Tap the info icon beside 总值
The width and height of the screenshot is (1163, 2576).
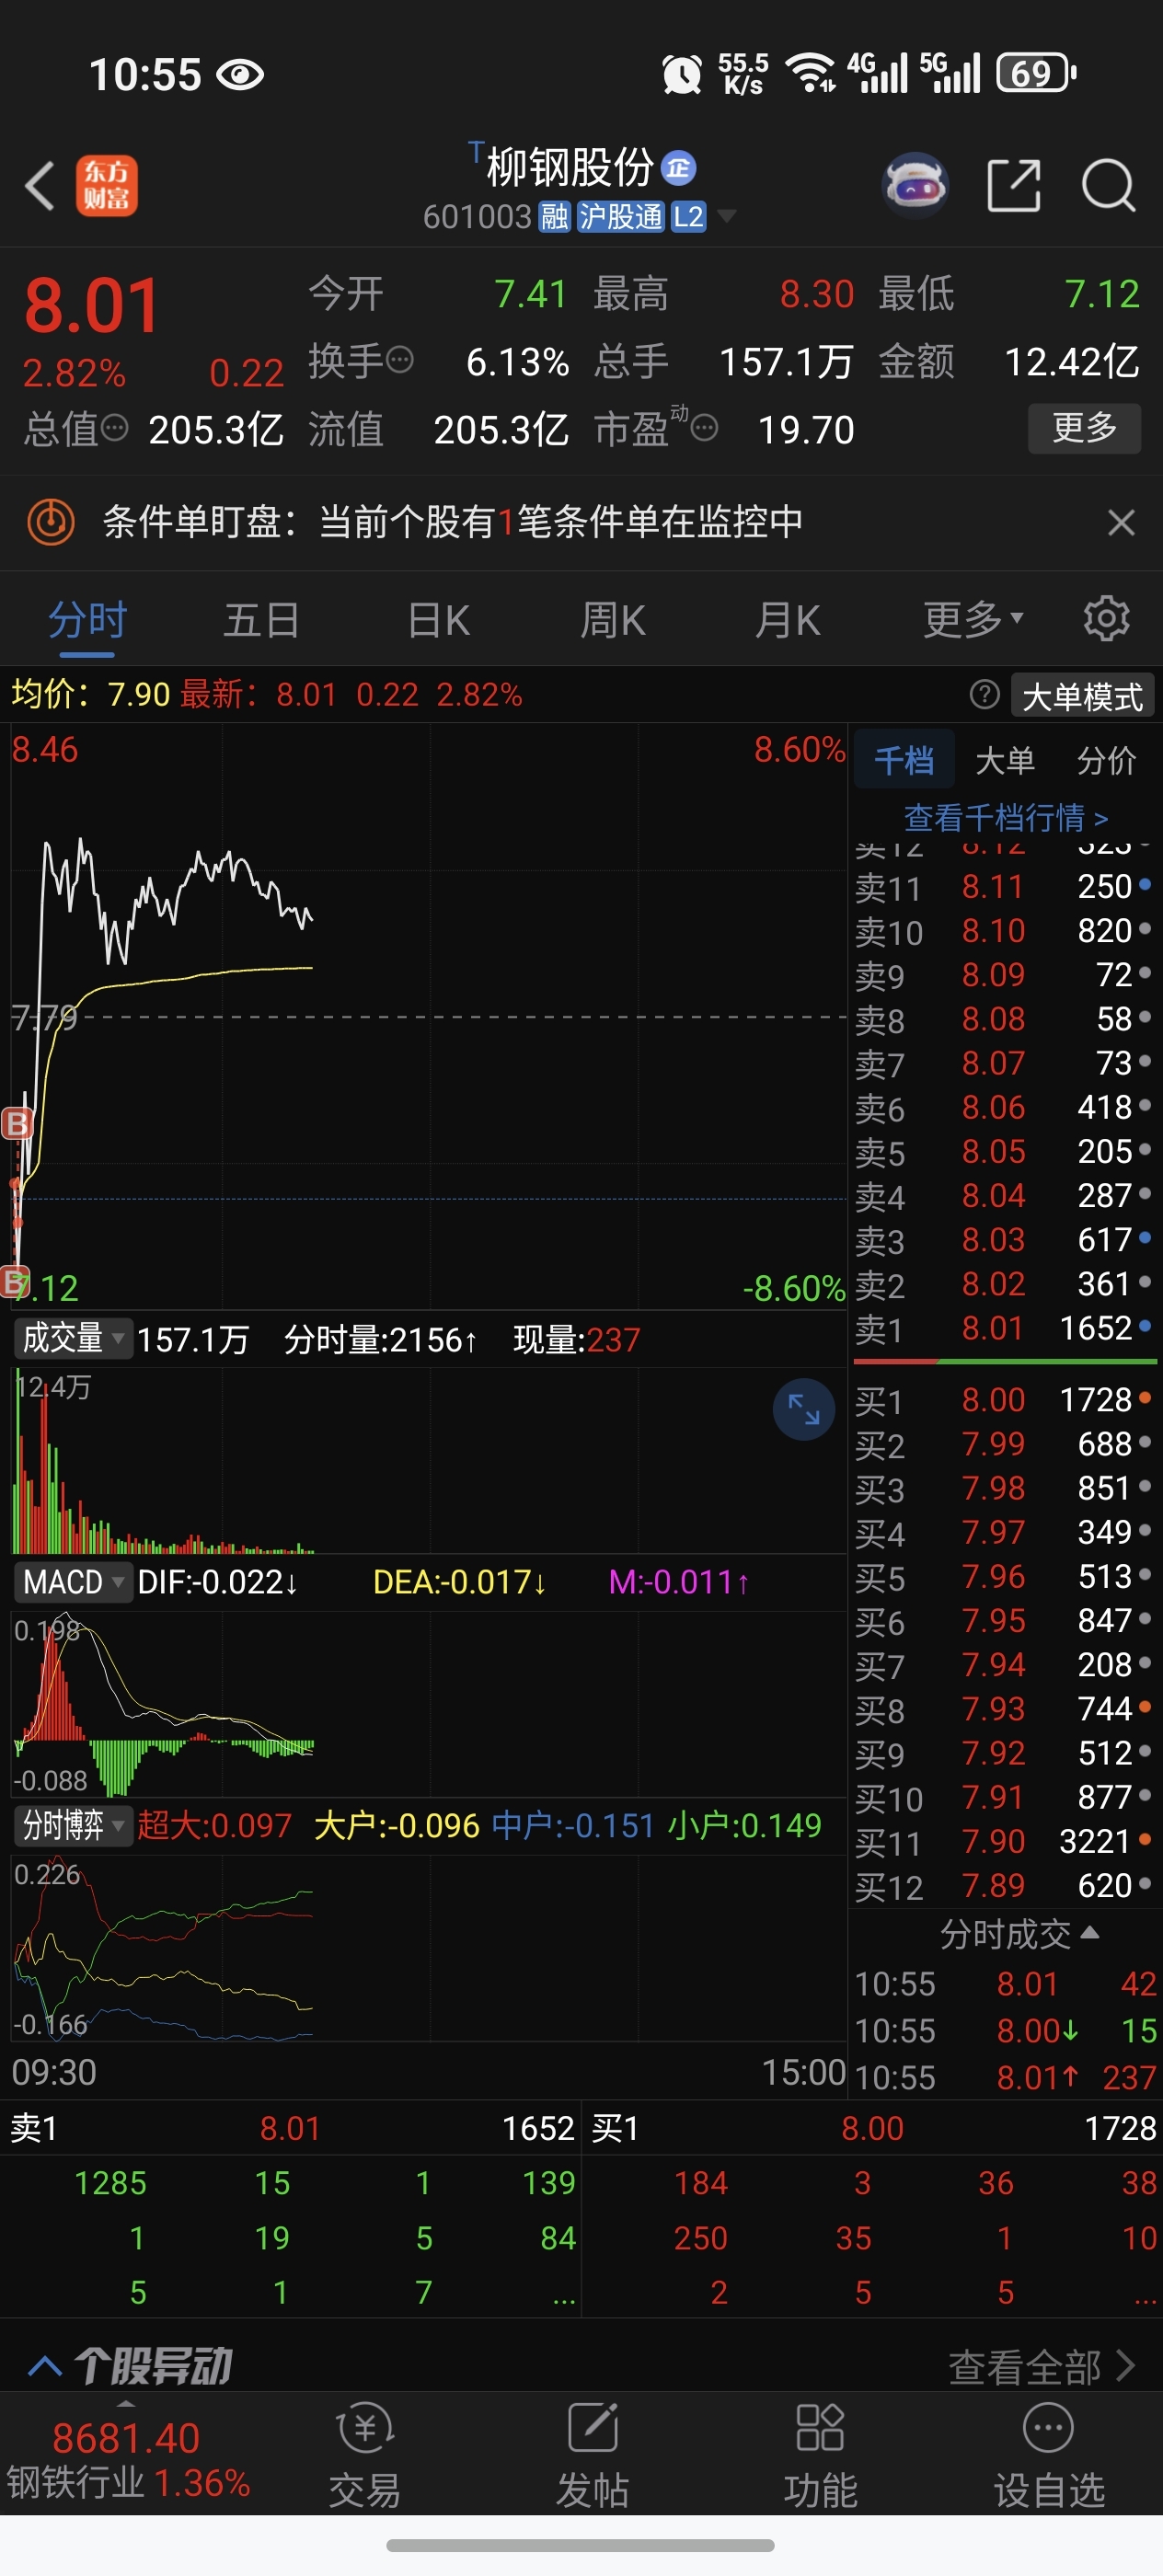pyautogui.click(x=114, y=428)
